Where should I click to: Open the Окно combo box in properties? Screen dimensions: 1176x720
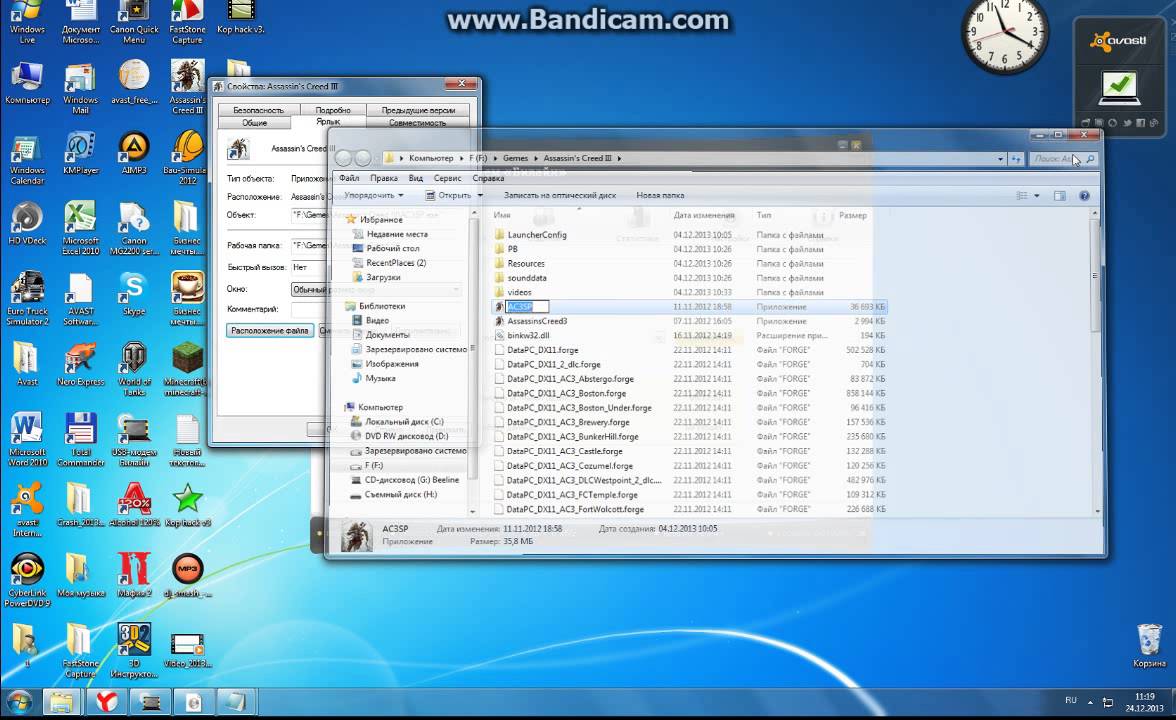pos(376,290)
